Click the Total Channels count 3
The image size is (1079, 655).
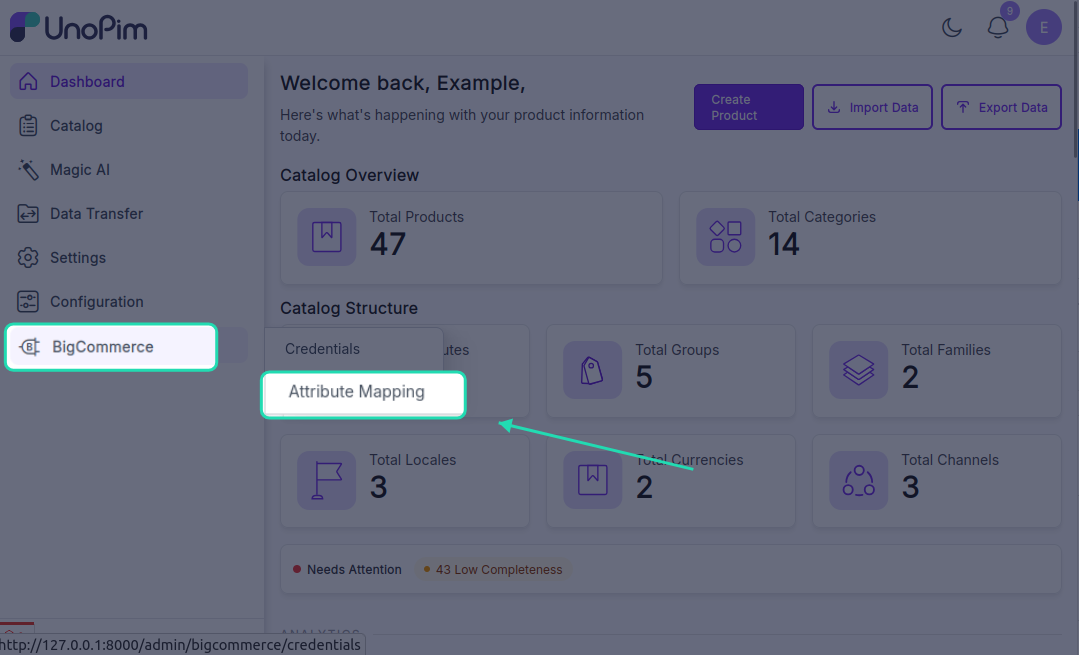tap(910, 487)
